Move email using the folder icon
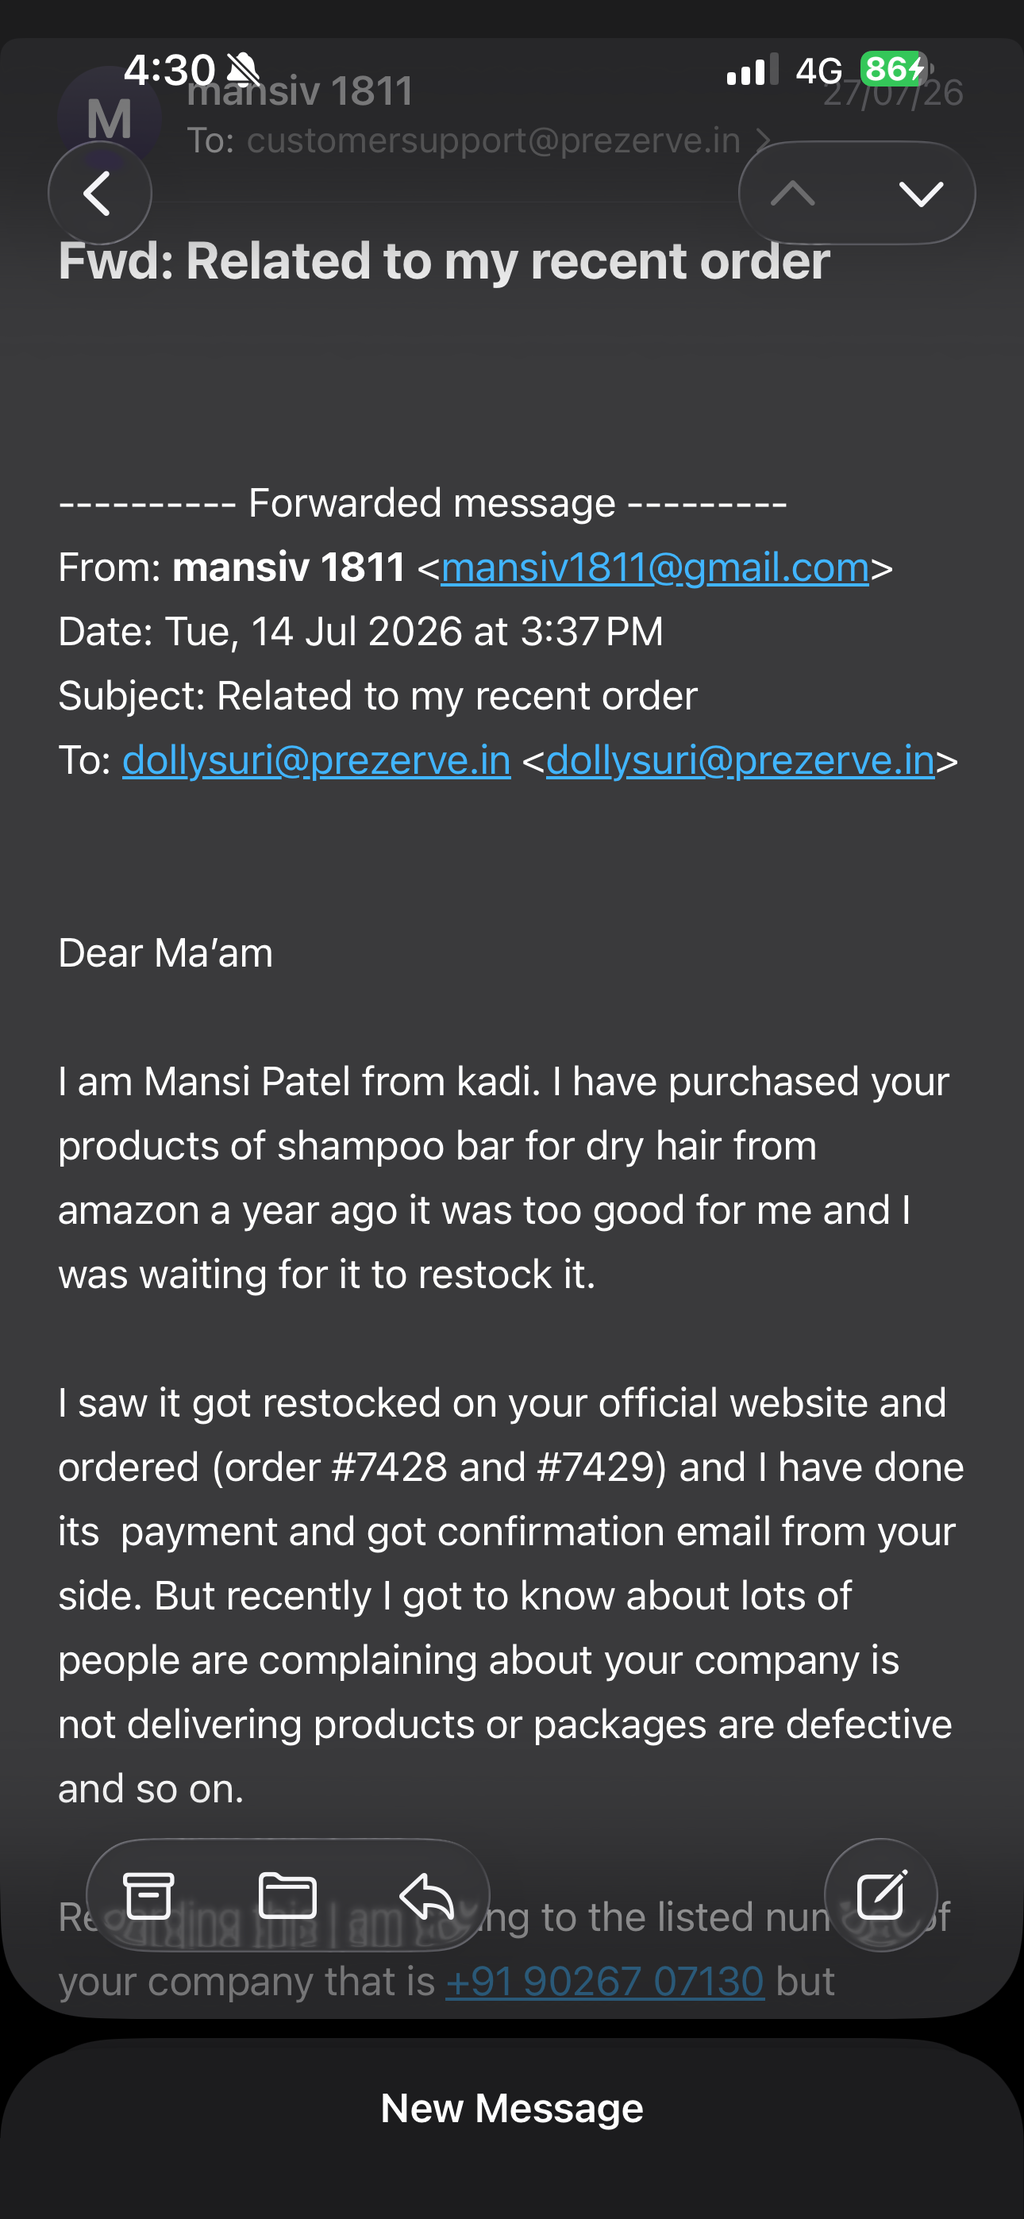 [x=288, y=1895]
